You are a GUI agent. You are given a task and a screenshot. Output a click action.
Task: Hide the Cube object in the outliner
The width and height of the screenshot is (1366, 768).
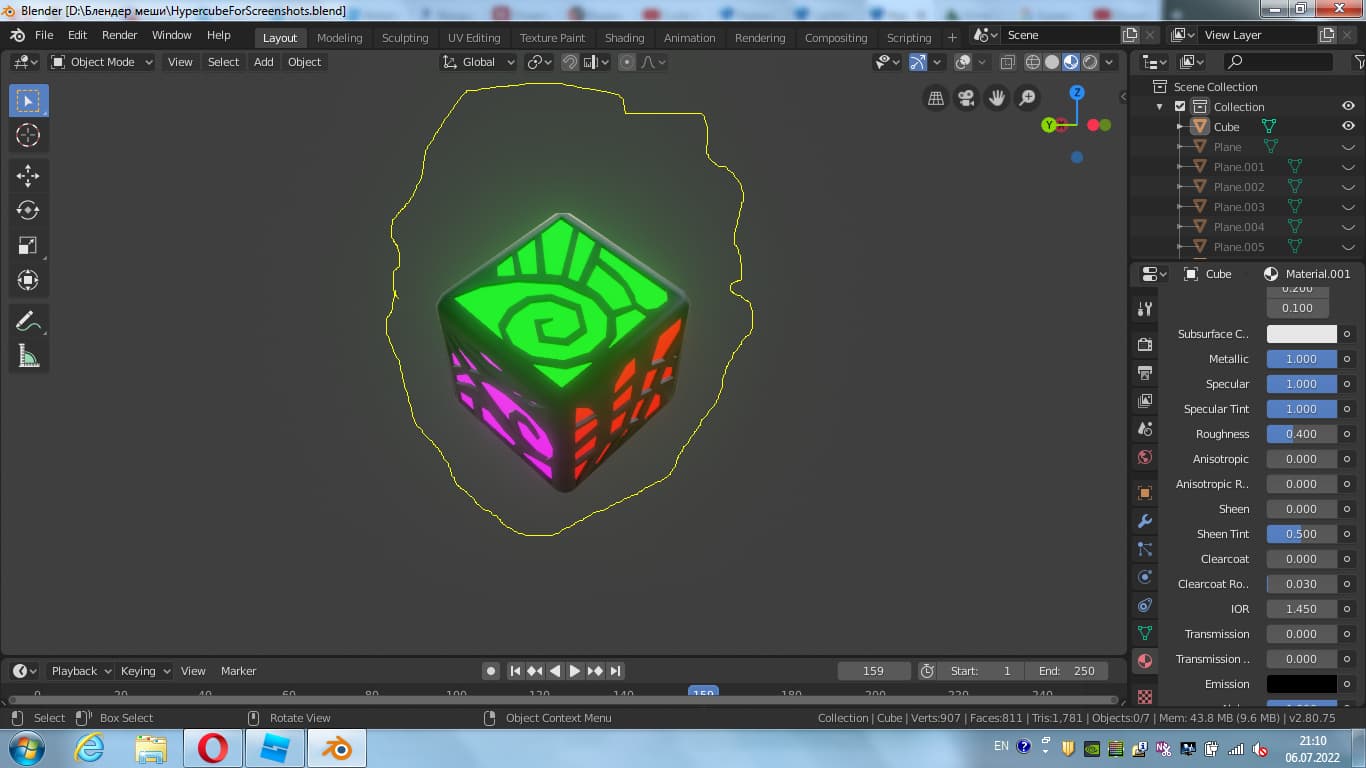tap(1348, 126)
